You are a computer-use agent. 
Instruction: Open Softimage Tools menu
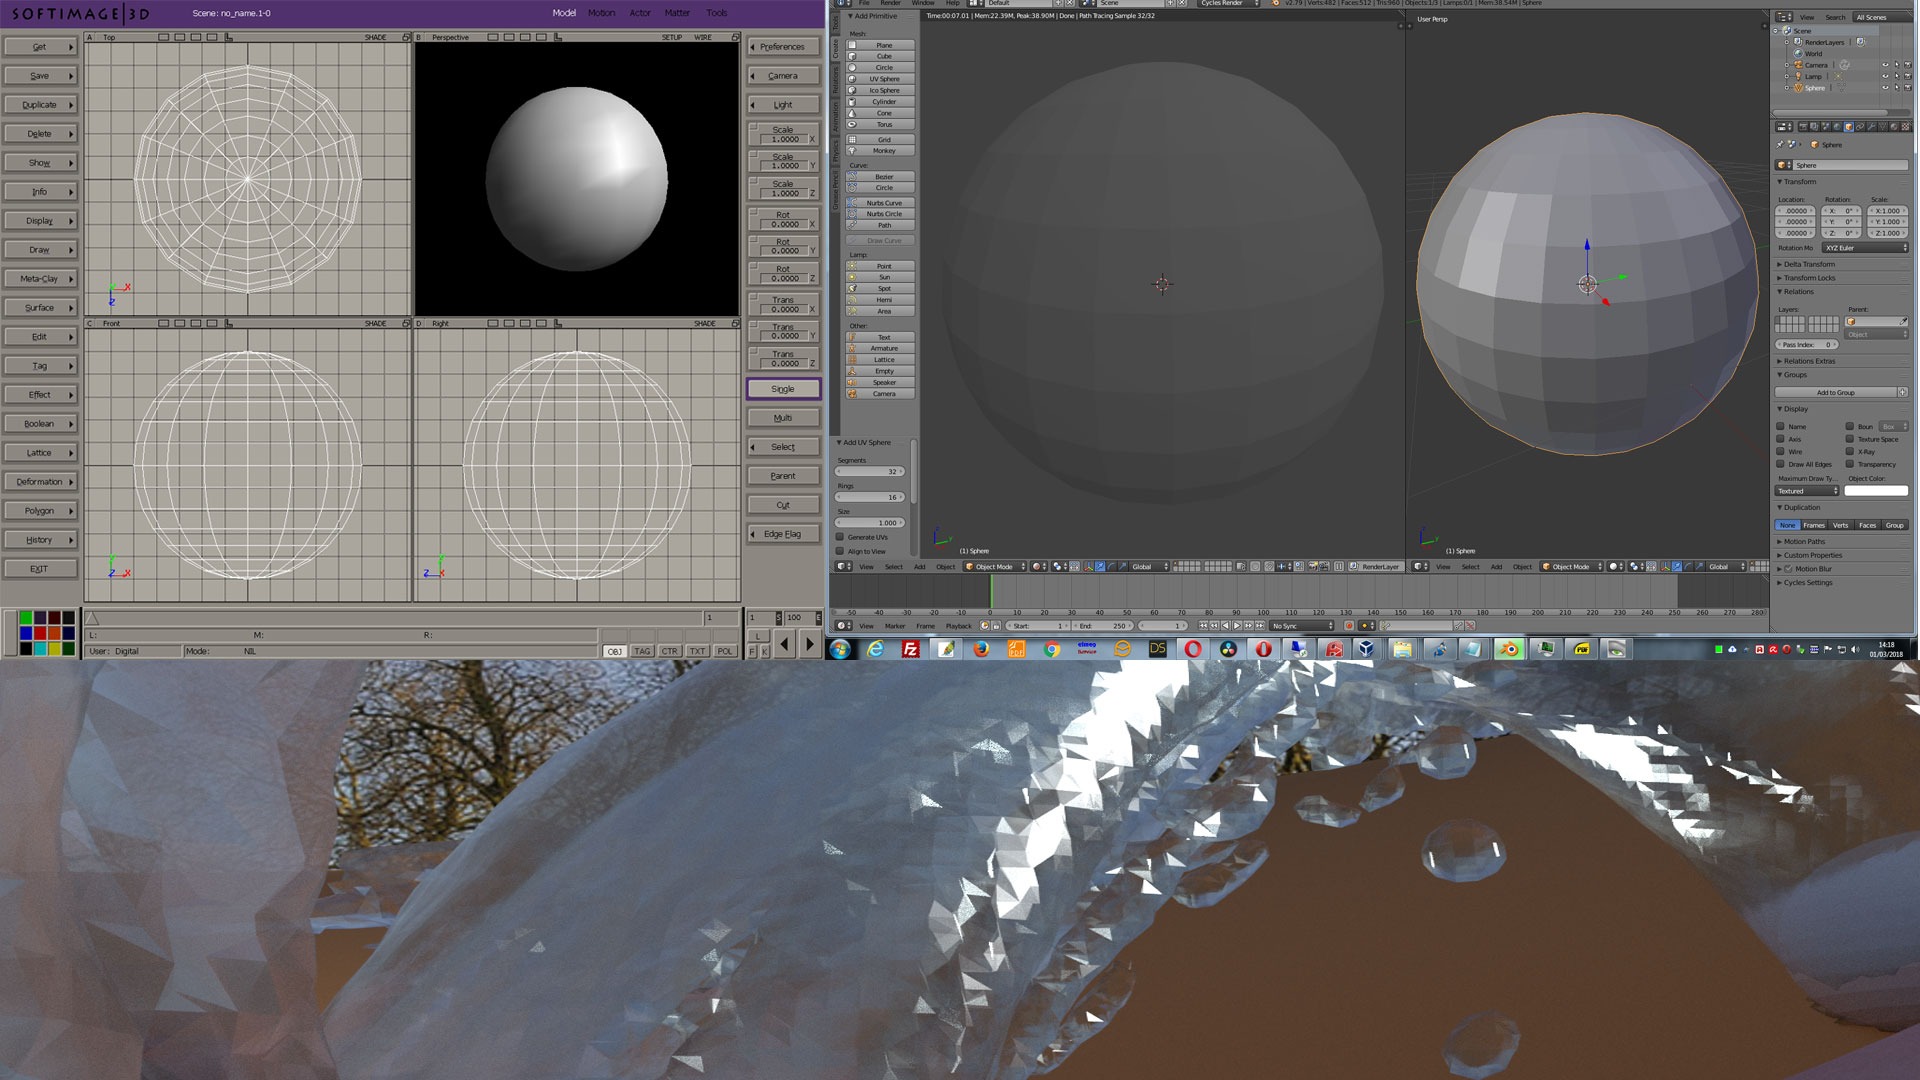click(x=717, y=13)
